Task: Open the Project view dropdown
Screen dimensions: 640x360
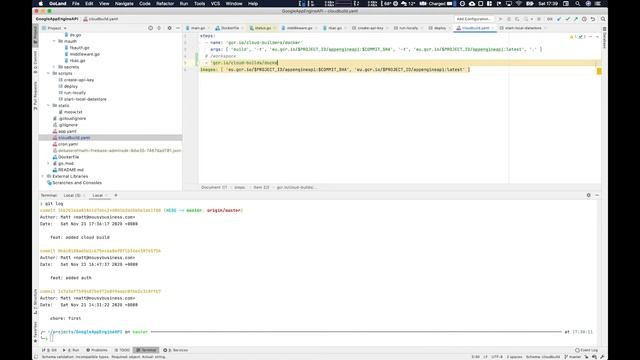Action: [x=54, y=28]
